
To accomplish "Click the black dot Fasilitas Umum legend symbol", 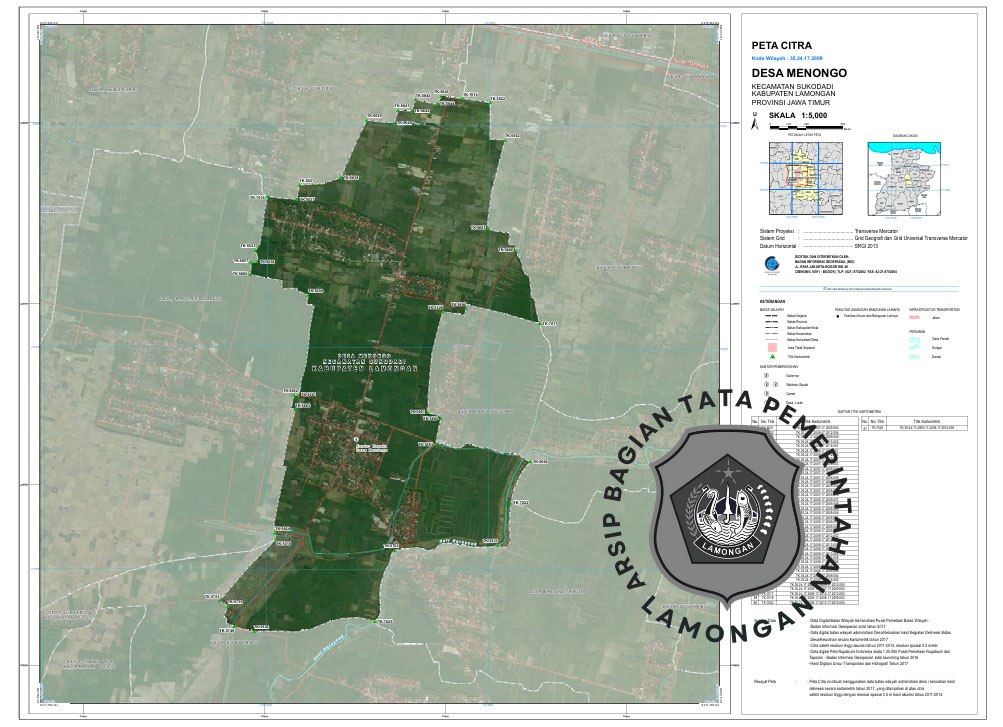I will tap(839, 316).
